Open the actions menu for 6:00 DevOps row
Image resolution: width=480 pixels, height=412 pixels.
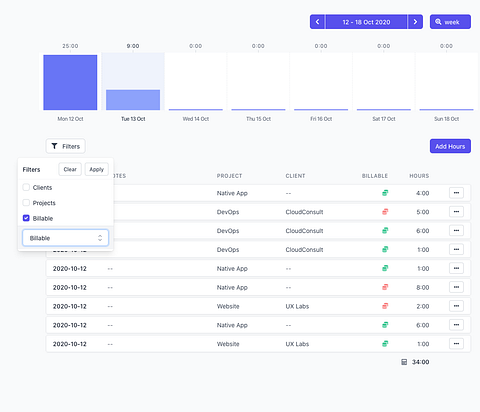coord(456,231)
